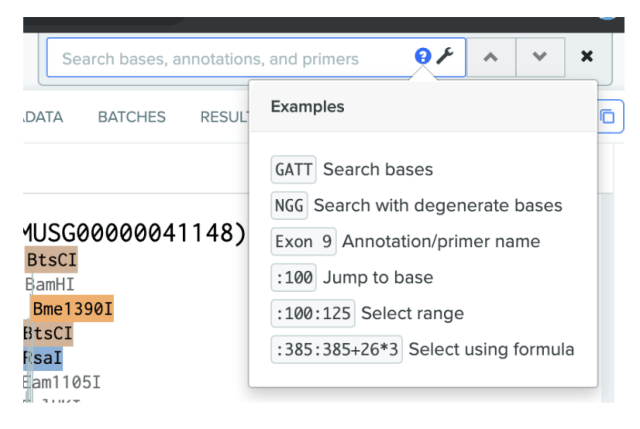
Task: Select the METADATA tab at left edge
Action: click(x=42, y=117)
